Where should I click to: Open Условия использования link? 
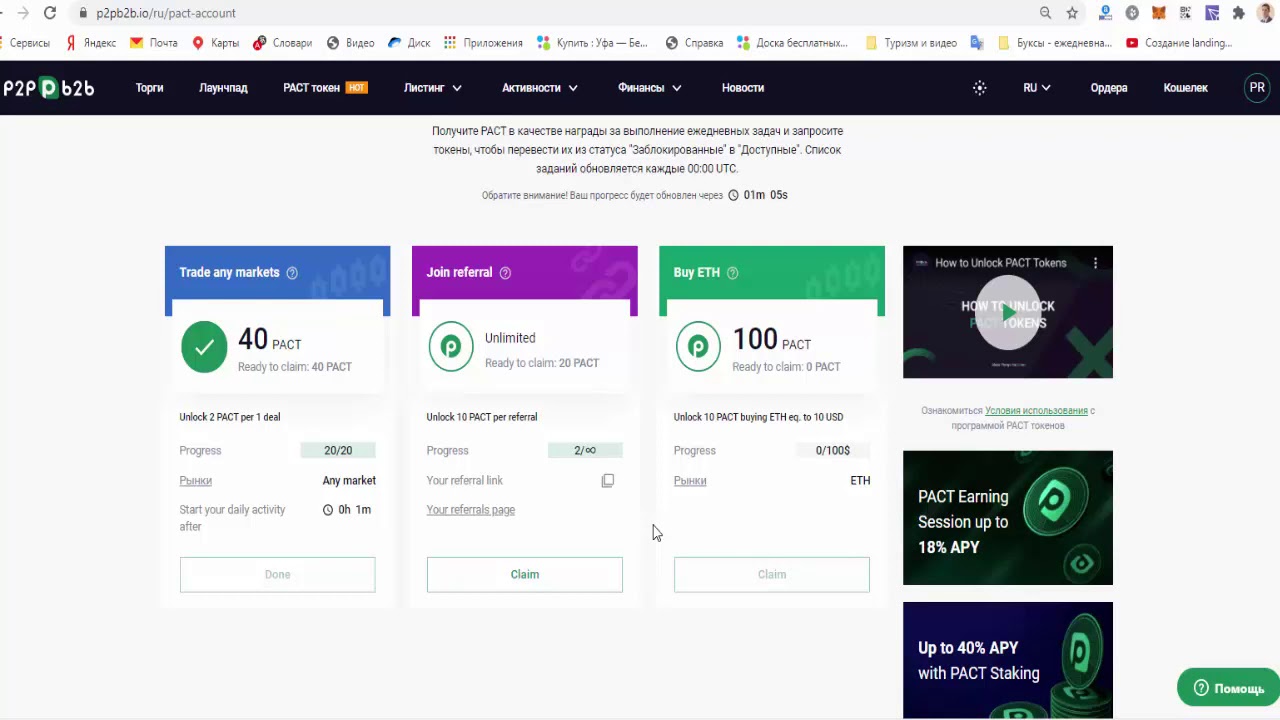point(1036,411)
